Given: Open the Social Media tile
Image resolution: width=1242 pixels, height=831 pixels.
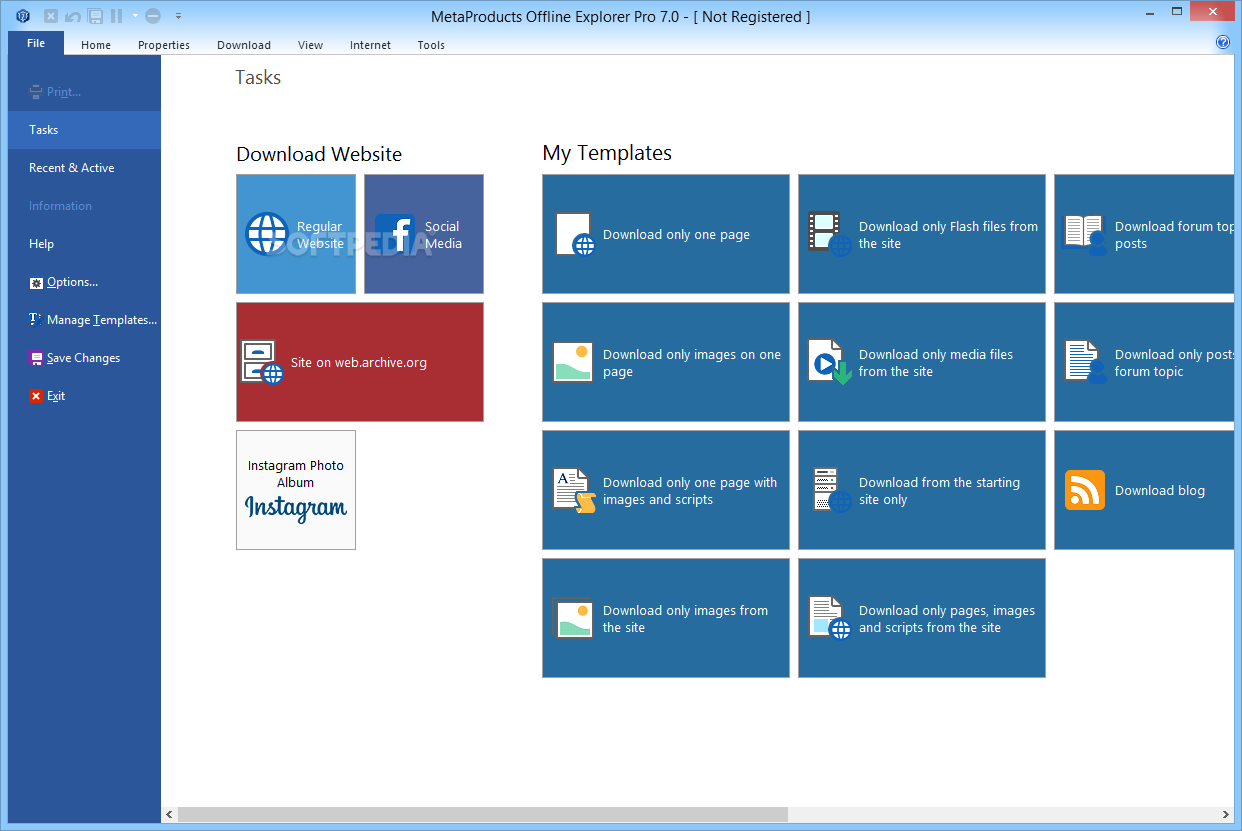Looking at the screenshot, I should click(424, 234).
